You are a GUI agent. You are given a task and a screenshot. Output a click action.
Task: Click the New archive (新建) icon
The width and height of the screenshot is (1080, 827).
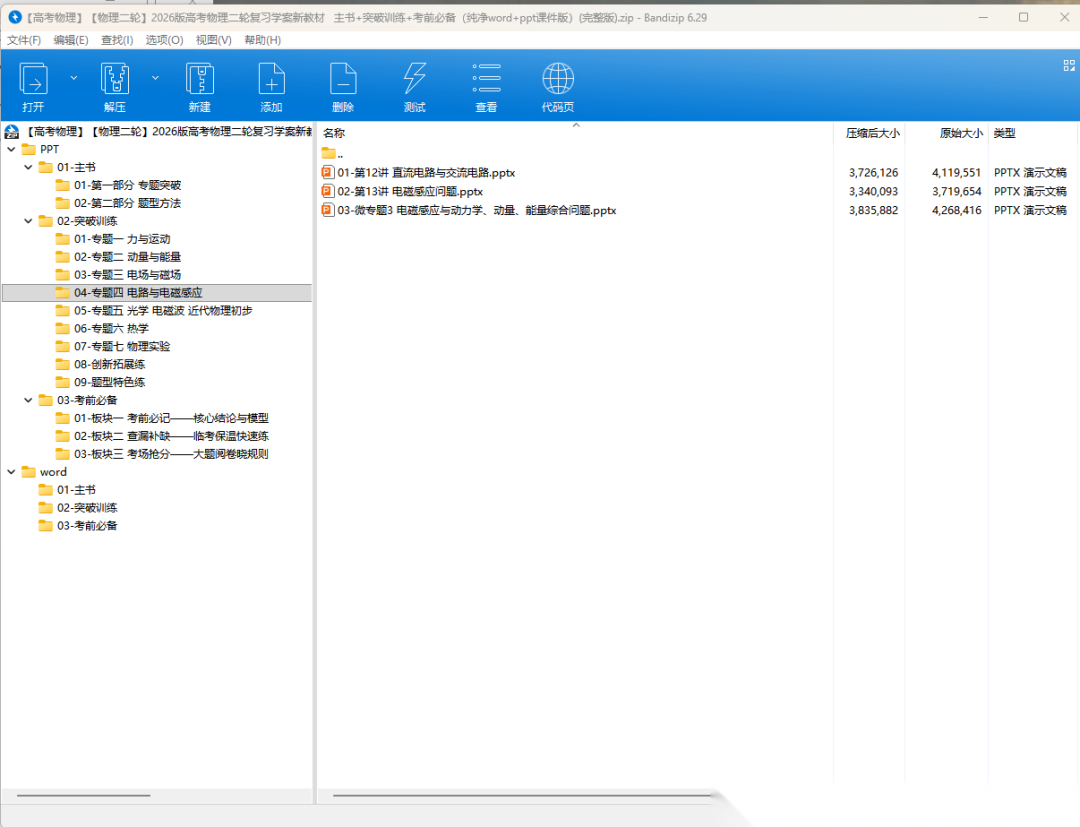(x=200, y=80)
